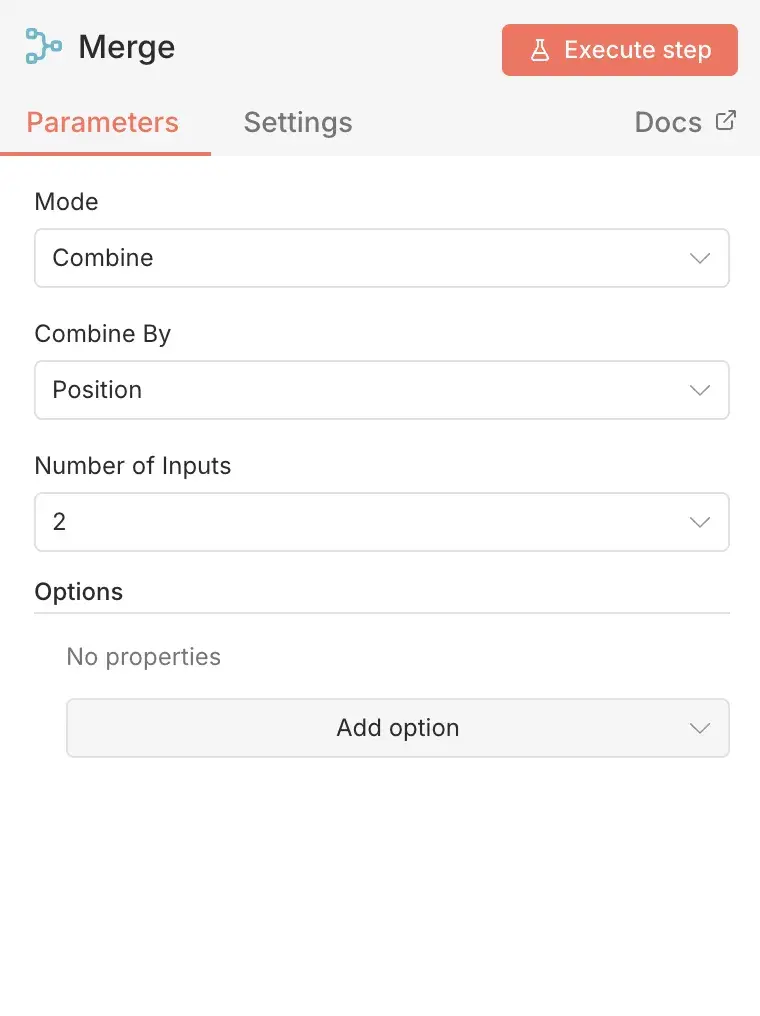The width and height of the screenshot is (760, 1016).
Task: Select the Parameters tab
Action: coord(102,122)
